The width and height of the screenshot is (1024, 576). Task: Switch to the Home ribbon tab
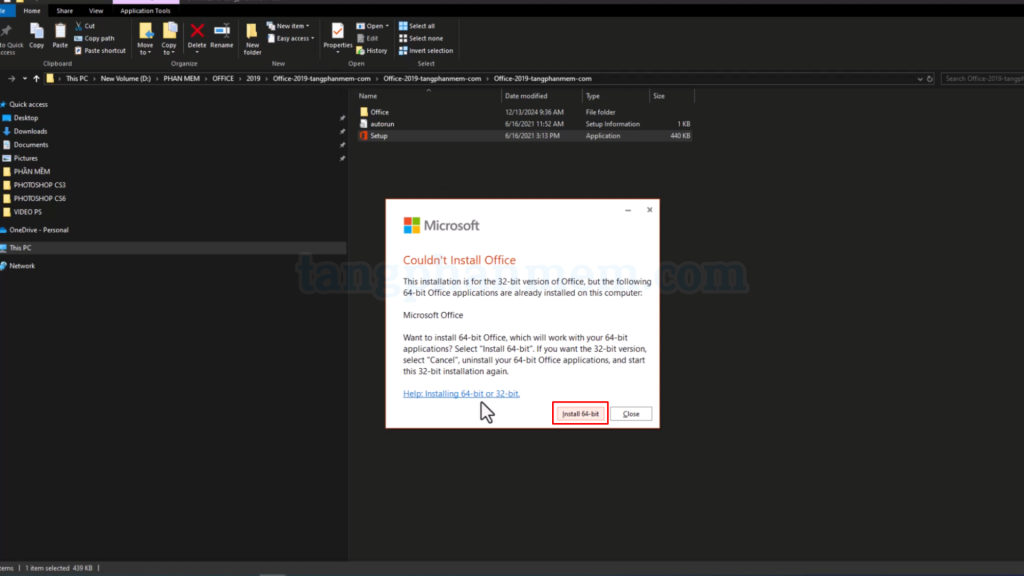tap(31, 10)
